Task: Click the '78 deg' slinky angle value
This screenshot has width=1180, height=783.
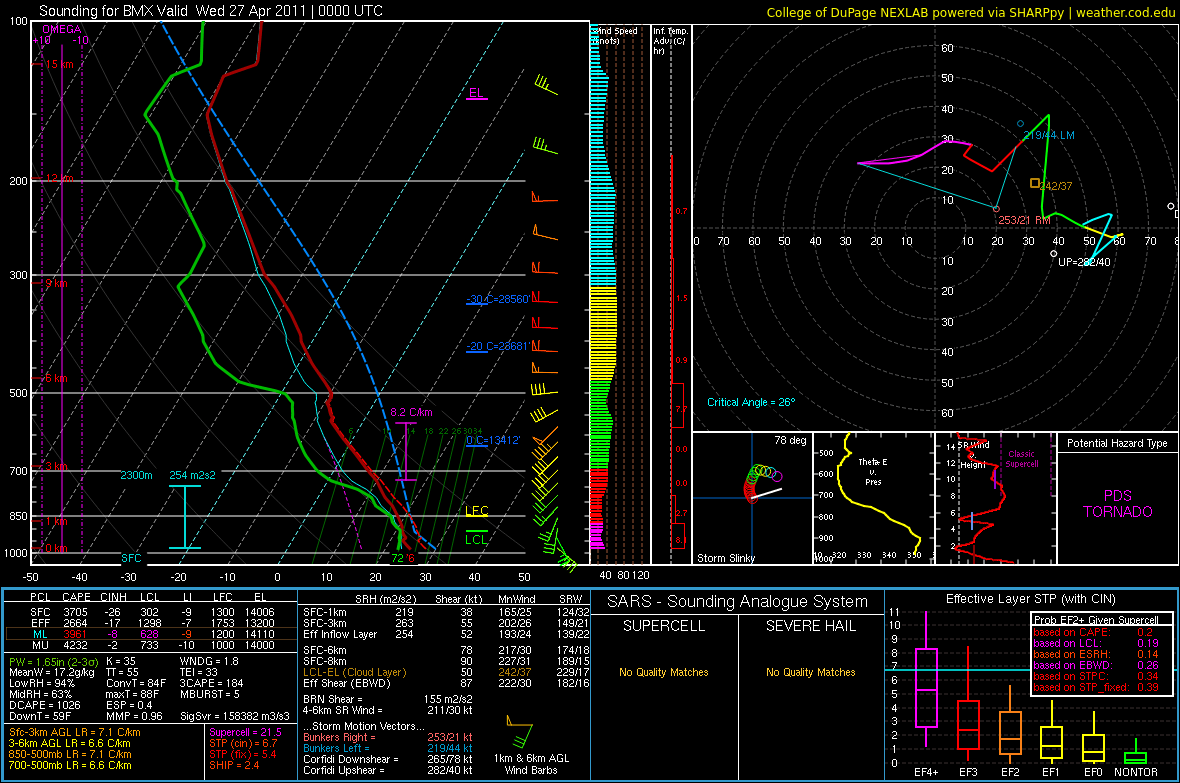Action: point(790,440)
